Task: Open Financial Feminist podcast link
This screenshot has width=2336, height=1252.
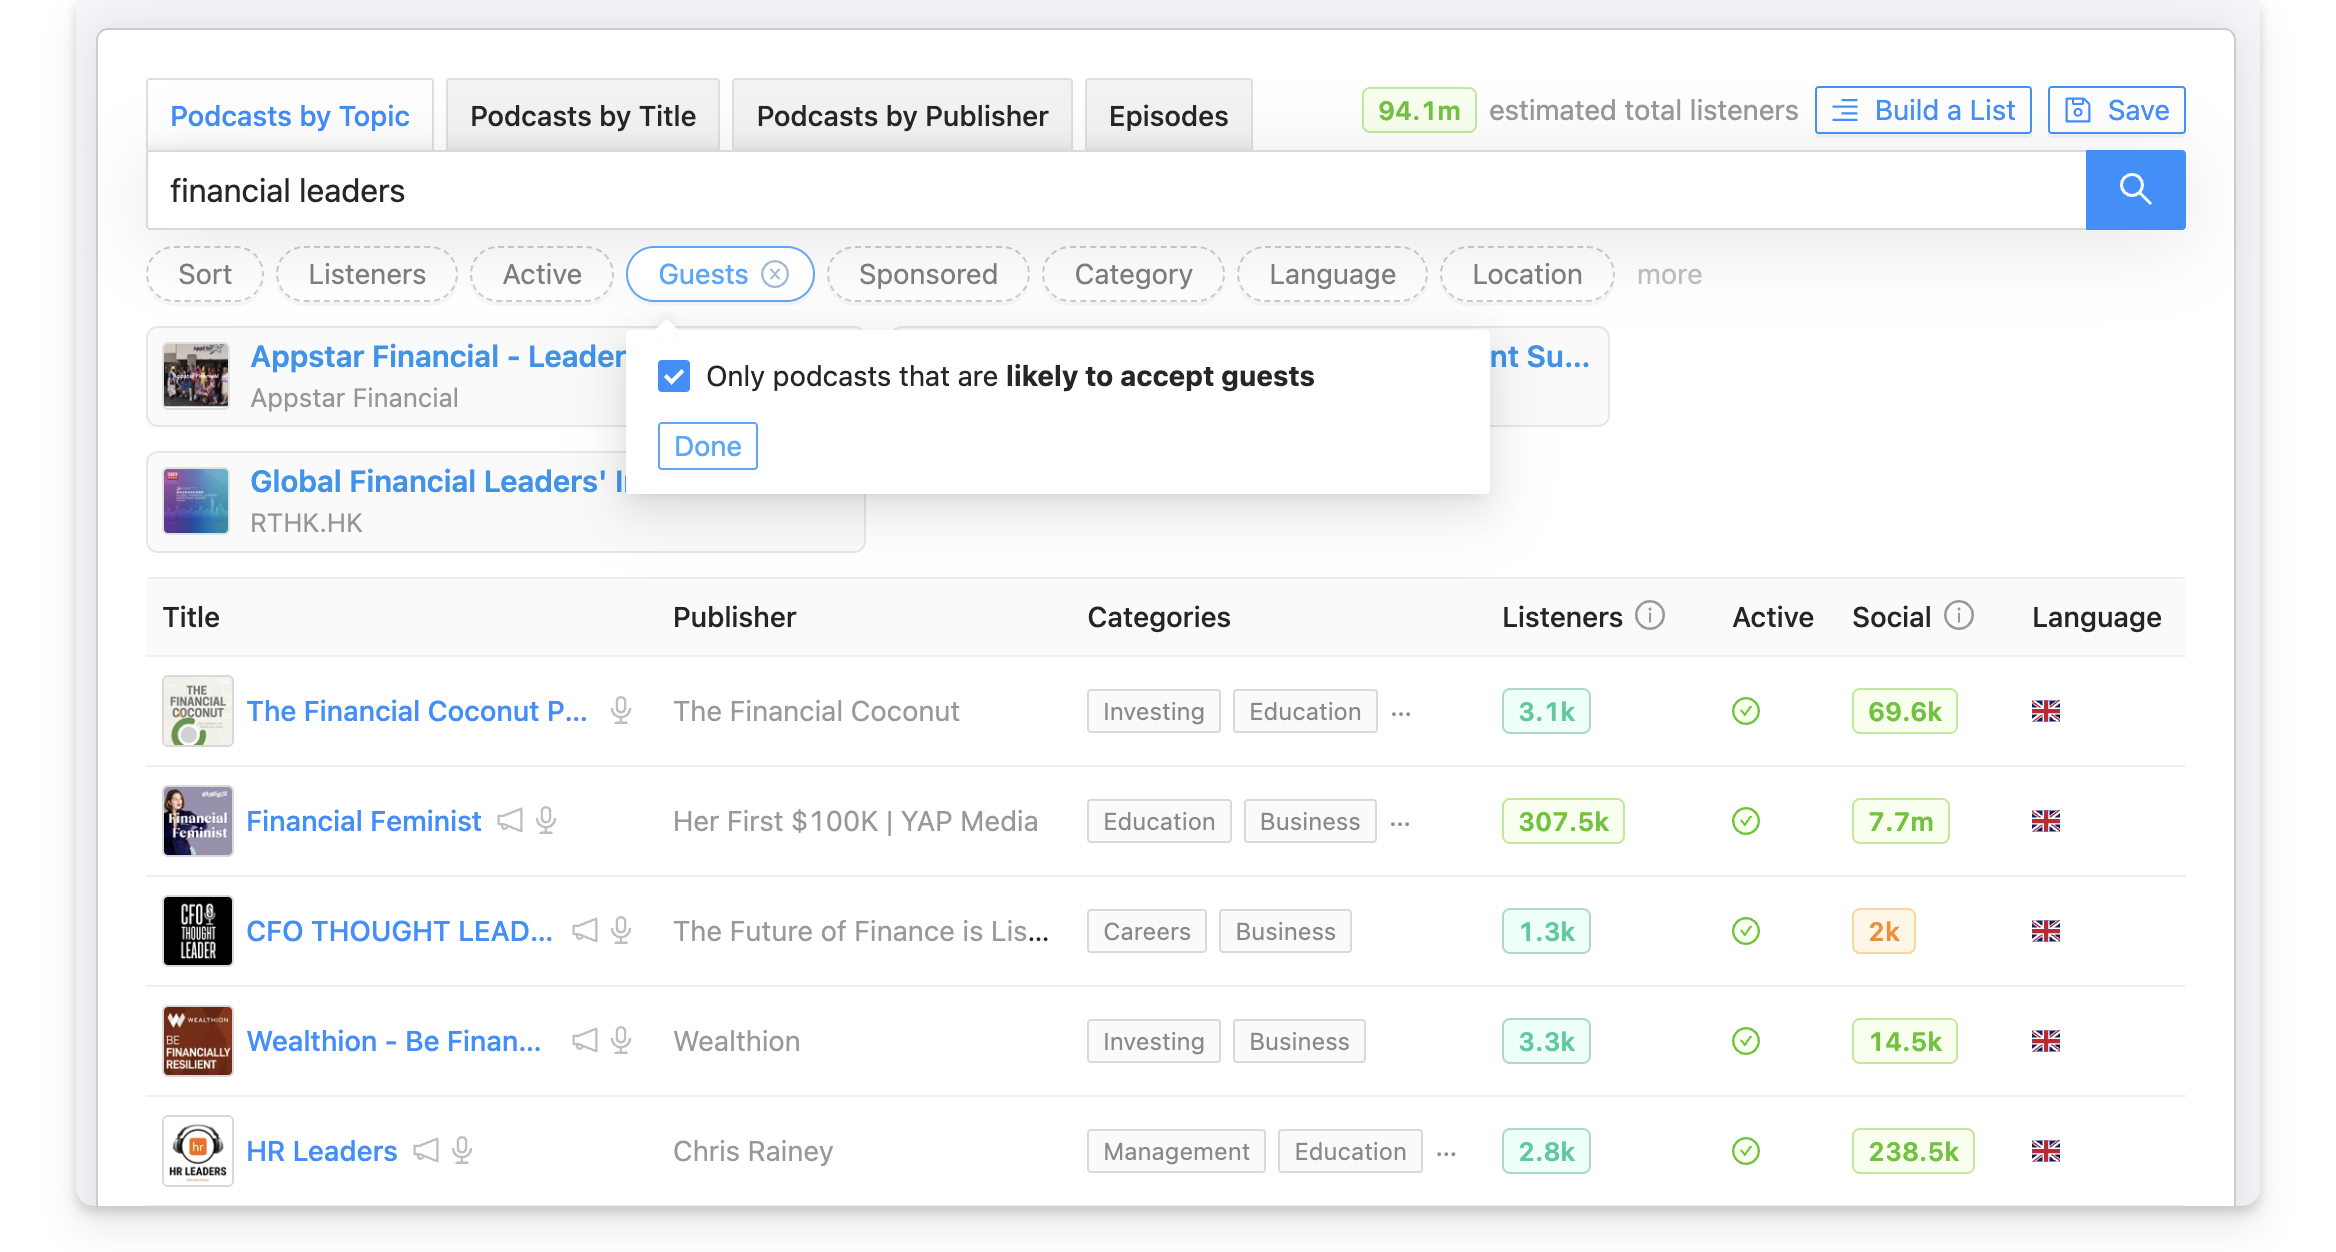Action: (364, 821)
